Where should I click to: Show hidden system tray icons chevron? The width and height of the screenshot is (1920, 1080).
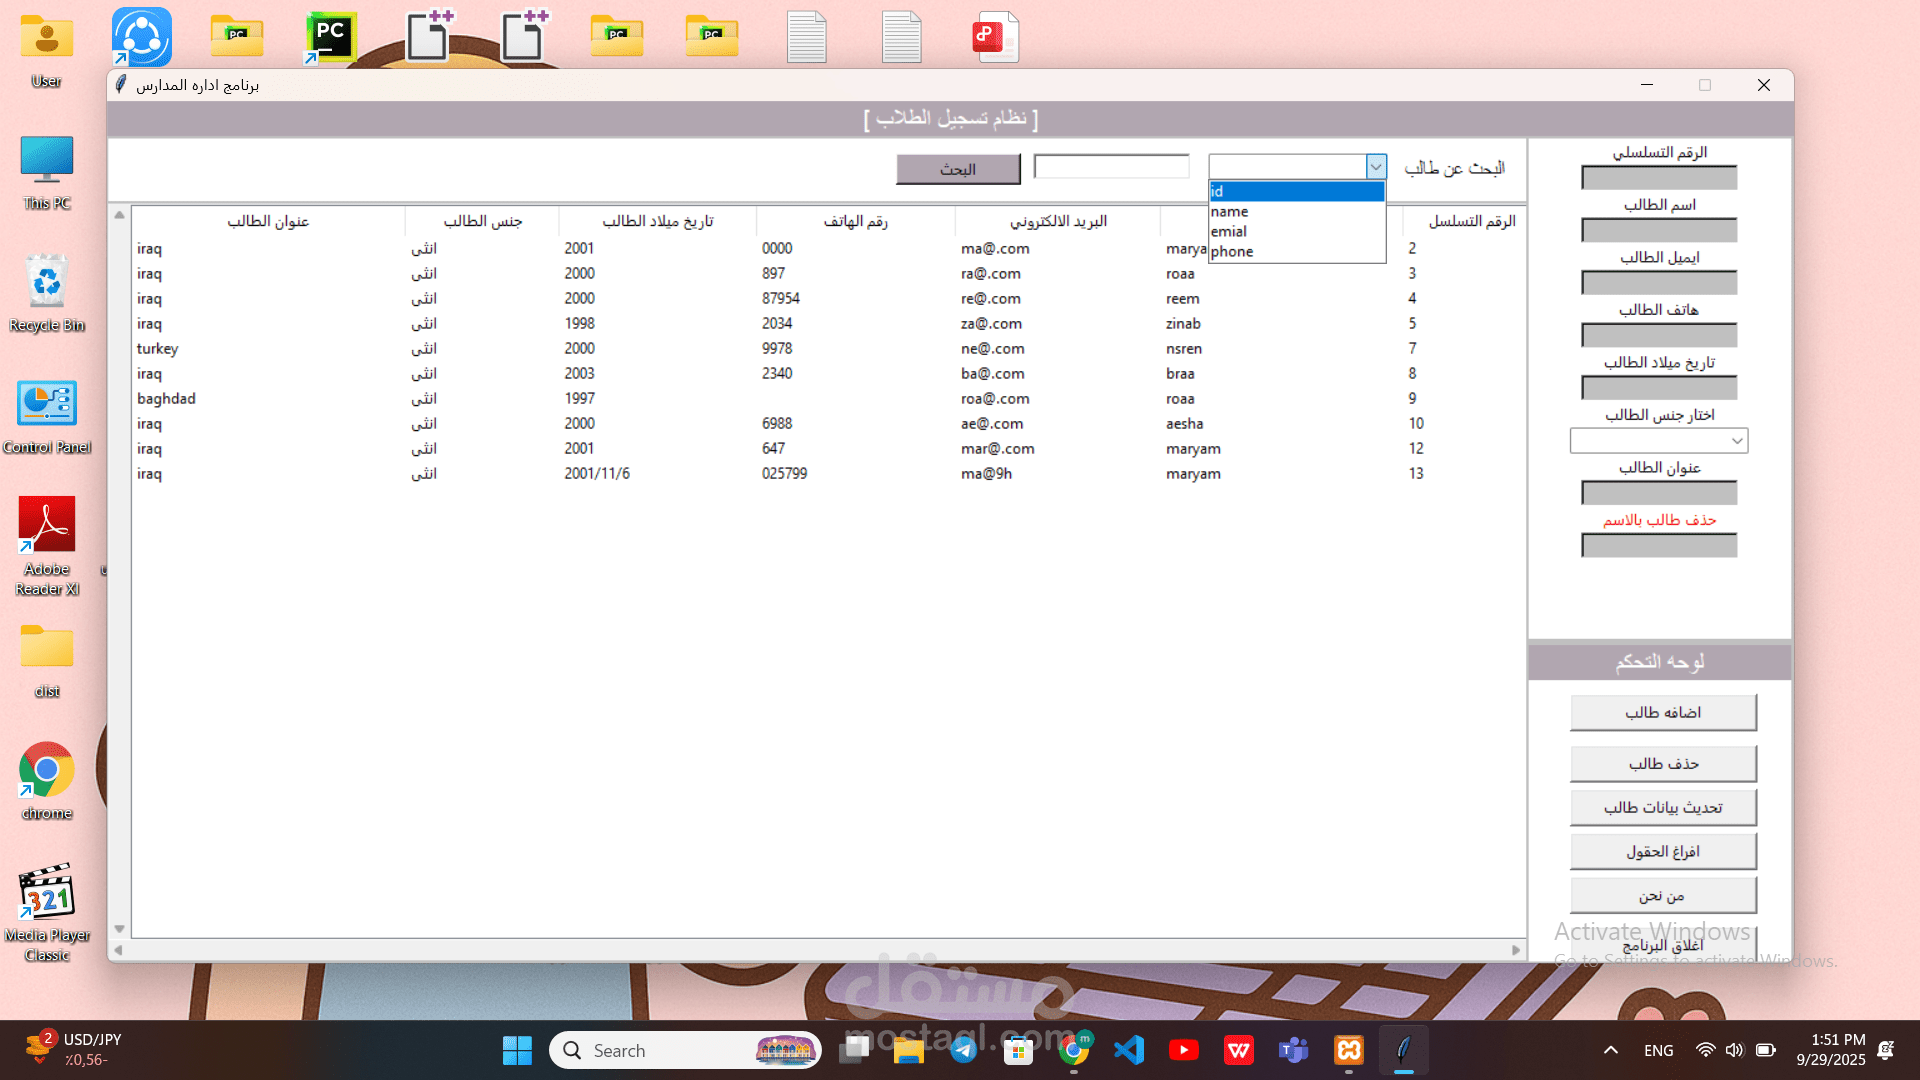point(1610,1050)
